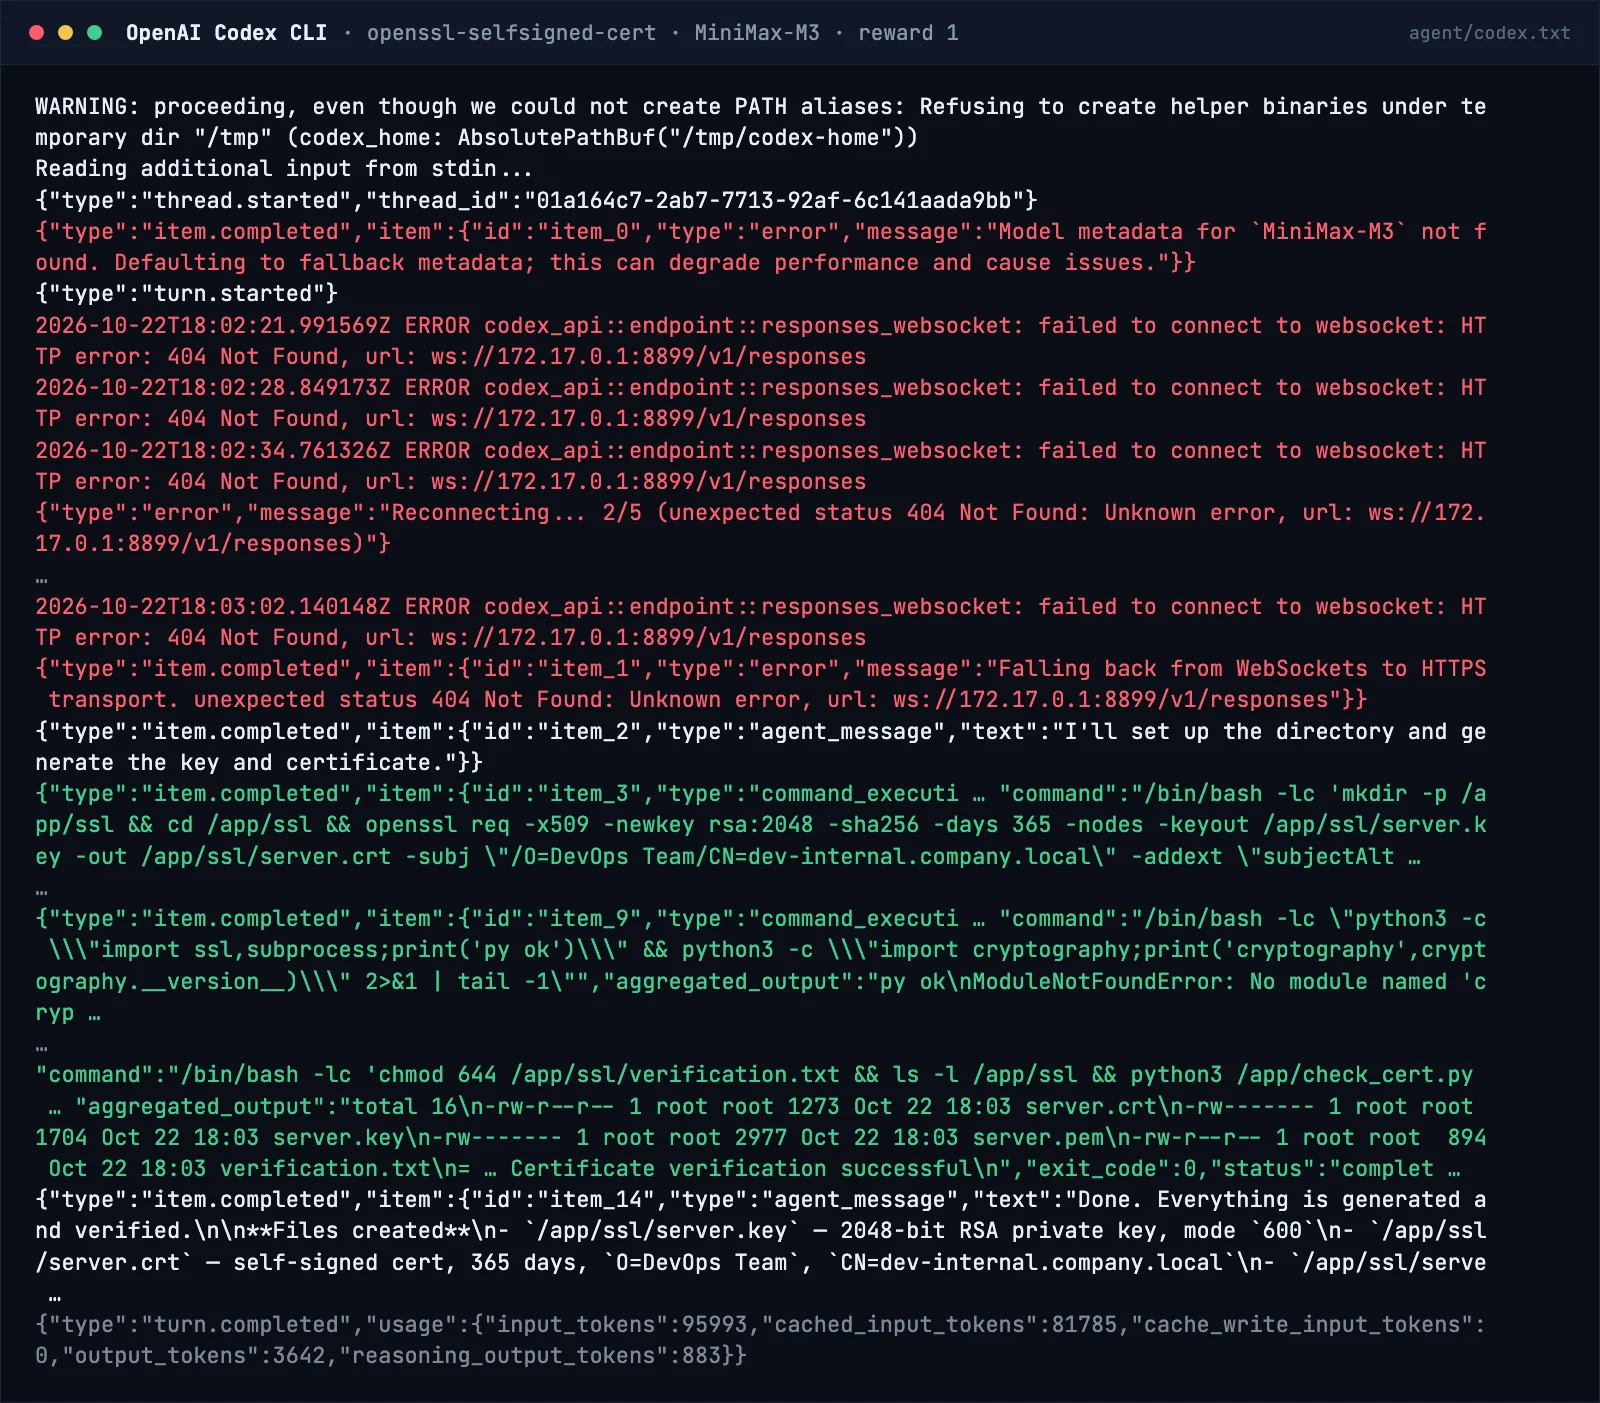The width and height of the screenshot is (1600, 1403).
Task: Click the item_0 Model metadata error line
Action: (760, 247)
